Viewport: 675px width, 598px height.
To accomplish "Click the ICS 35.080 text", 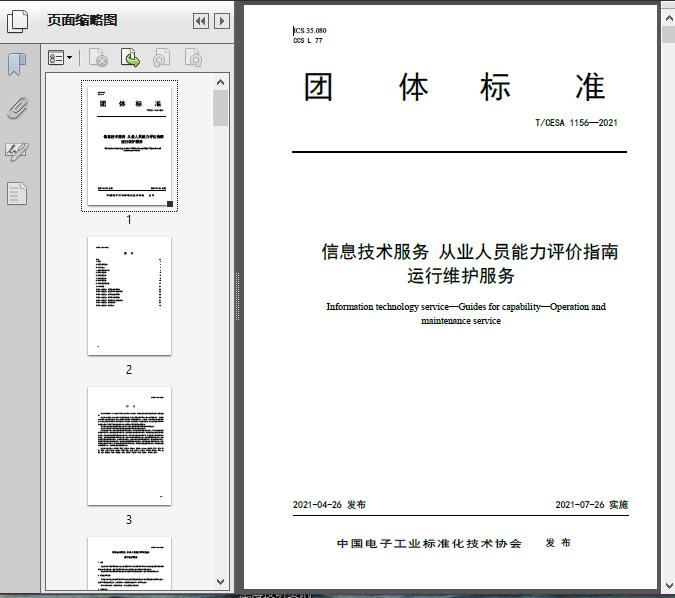I will [x=310, y=30].
